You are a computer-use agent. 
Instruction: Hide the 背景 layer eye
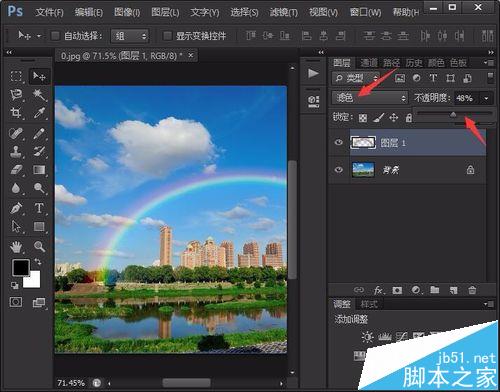339,170
